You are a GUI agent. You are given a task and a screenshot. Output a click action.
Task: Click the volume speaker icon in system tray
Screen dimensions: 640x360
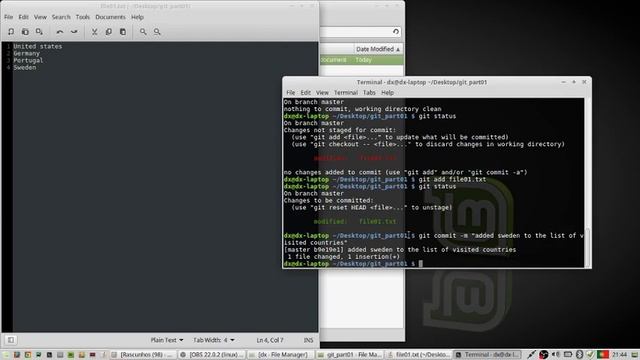(555, 354)
